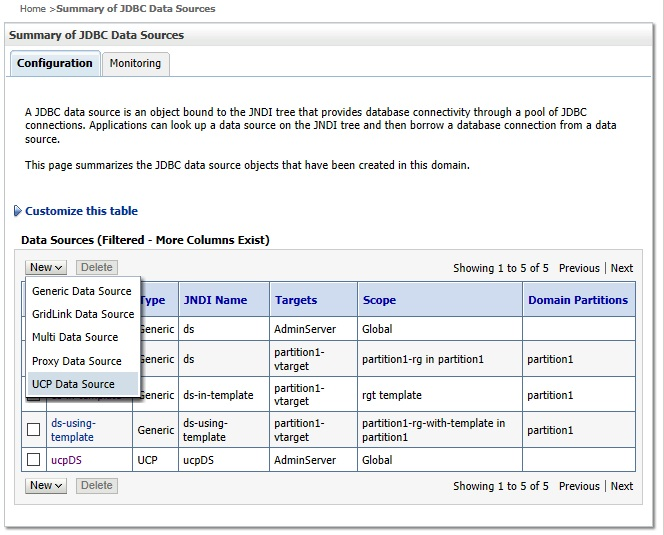Sort by Domain Partitions column header
The width and height of the screenshot is (664, 535).
[x=578, y=300]
